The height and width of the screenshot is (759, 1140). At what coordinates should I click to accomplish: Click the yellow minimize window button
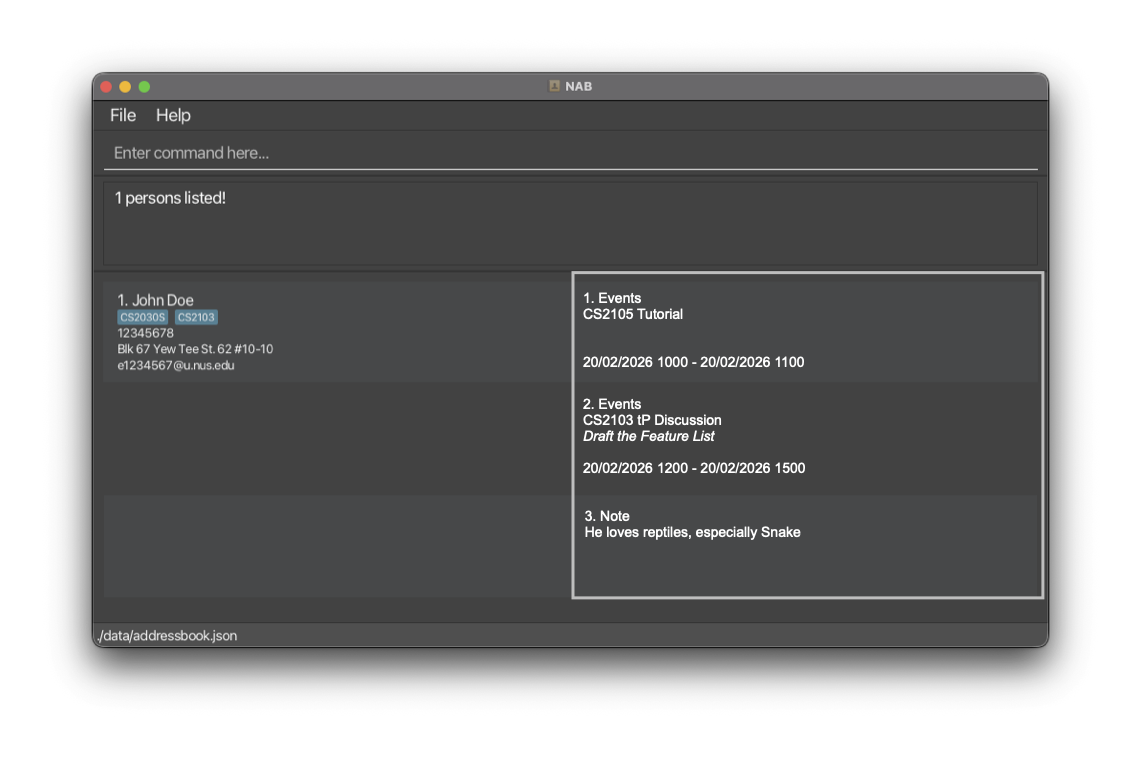125,87
